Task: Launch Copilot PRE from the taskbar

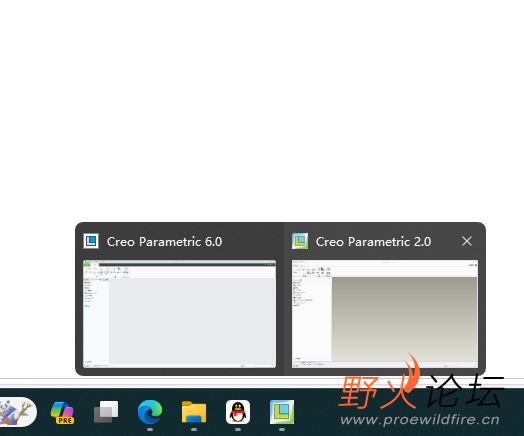Action: 62,413
